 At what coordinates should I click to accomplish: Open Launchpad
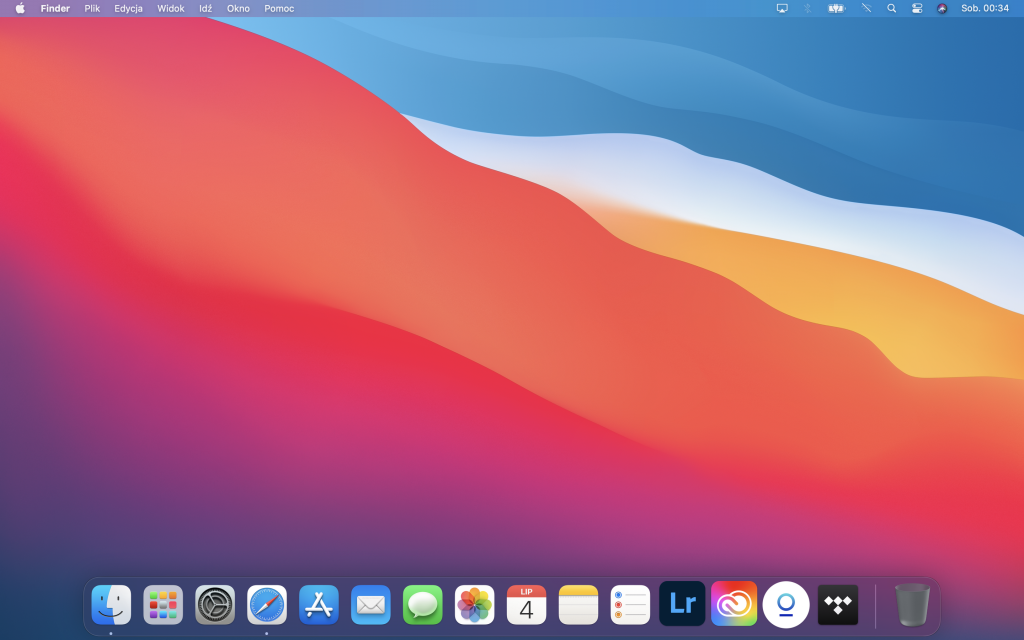162,605
